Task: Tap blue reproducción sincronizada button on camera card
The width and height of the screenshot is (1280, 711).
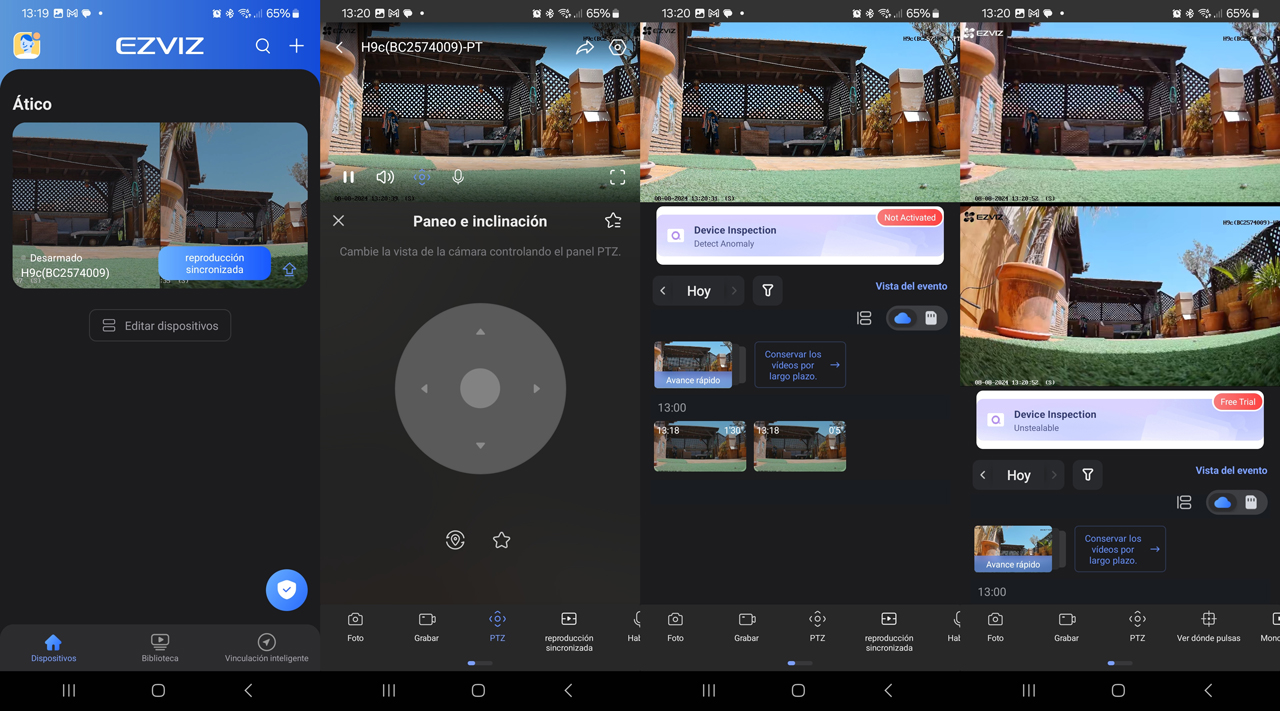Action: pyautogui.click(x=214, y=264)
